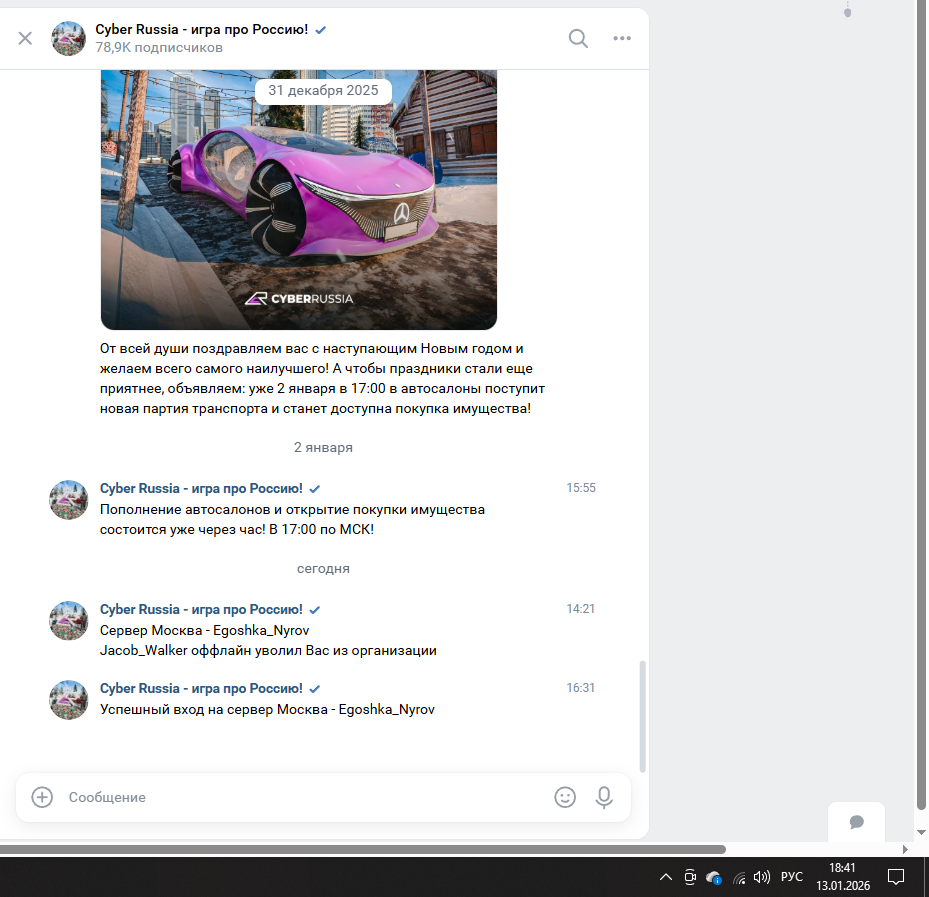Open the emoji picker smiley
This screenshot has height=897, width=929.
point(565,797)
